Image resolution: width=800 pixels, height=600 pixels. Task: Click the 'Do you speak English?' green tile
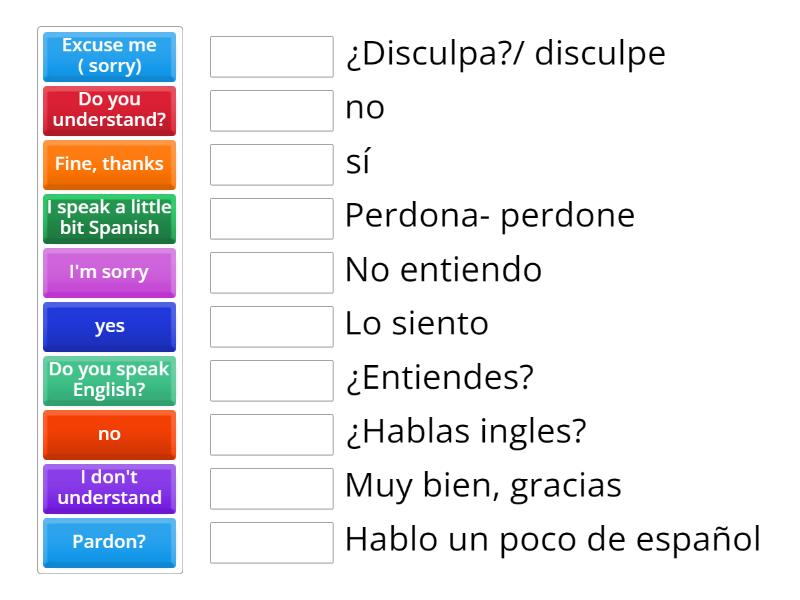click(x=109, y=381)
